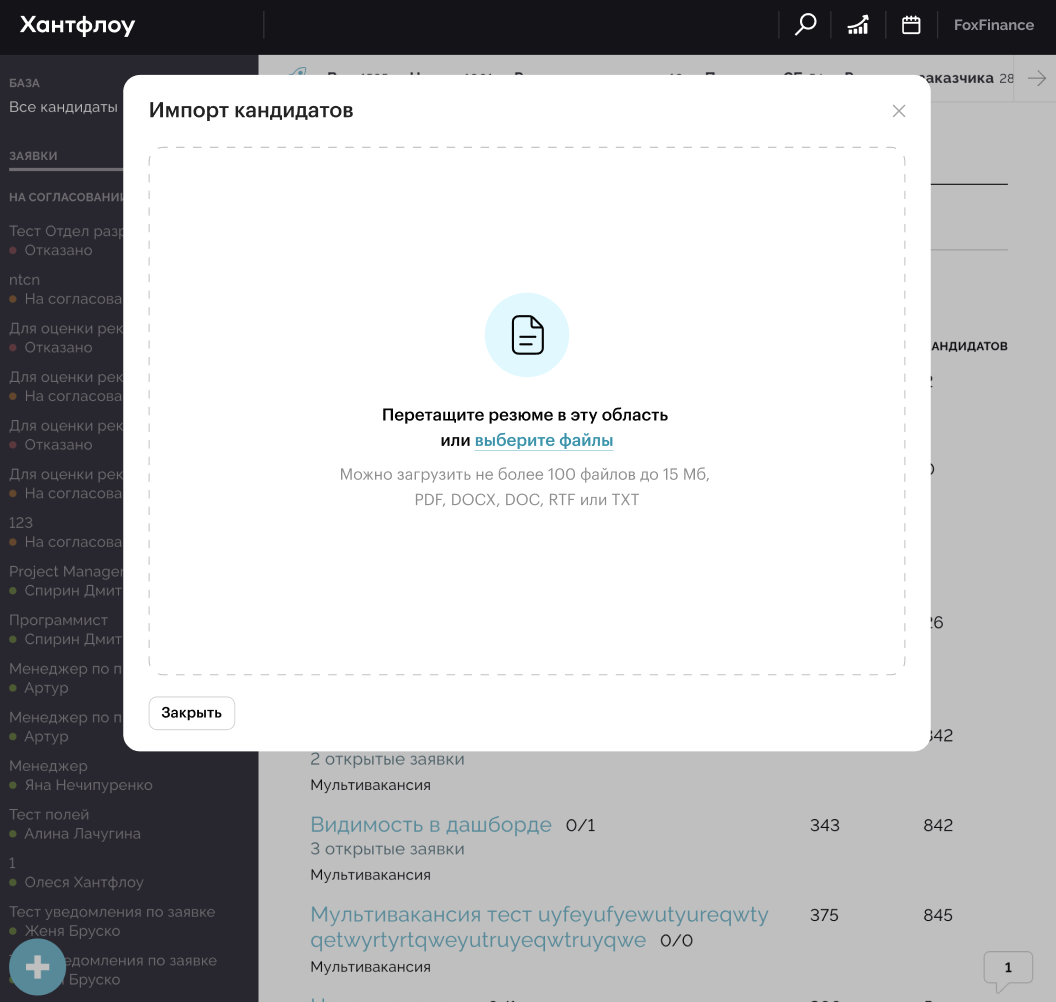Open the Project Manager request in sidebar
Viewport: 1056px width, 1002px height.
click(x=65, y=580)
